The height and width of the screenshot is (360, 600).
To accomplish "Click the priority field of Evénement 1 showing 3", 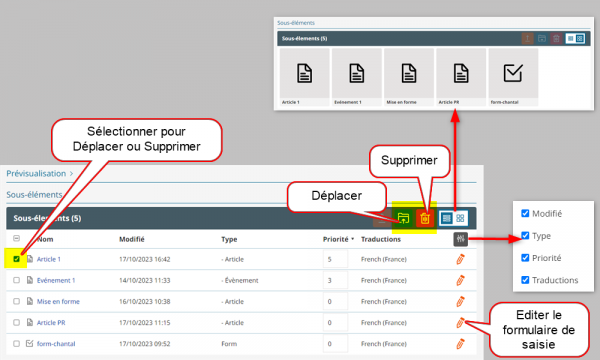I will point(335,280).
